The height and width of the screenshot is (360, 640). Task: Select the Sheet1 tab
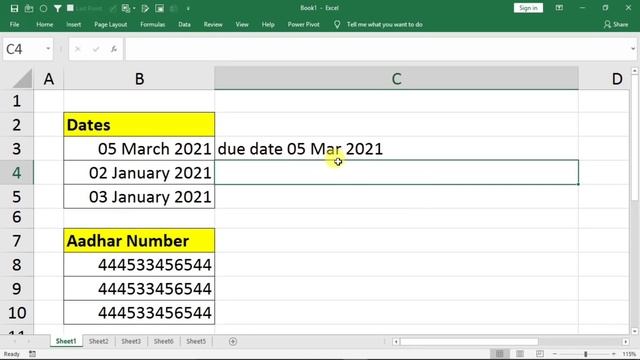(66, 341)
